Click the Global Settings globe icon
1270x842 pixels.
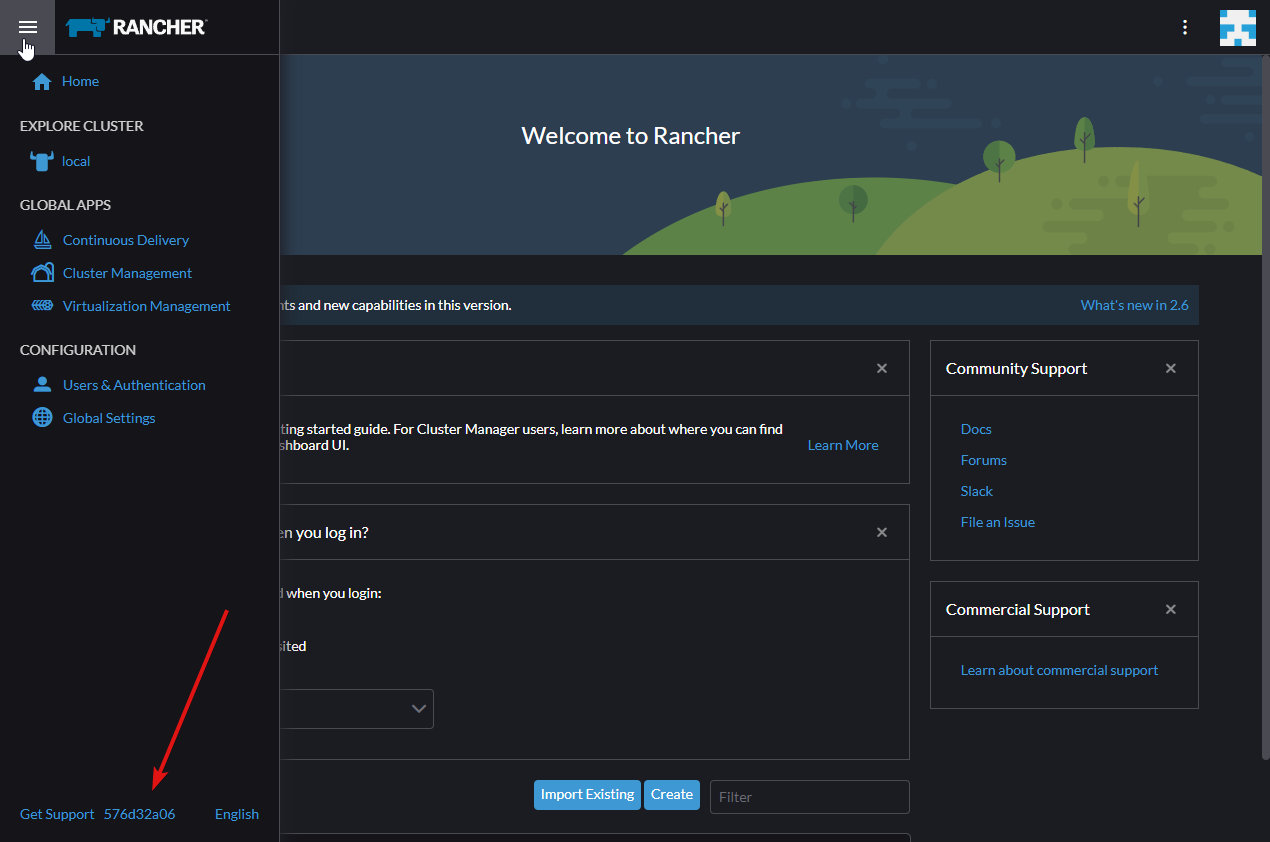[42, 418]
